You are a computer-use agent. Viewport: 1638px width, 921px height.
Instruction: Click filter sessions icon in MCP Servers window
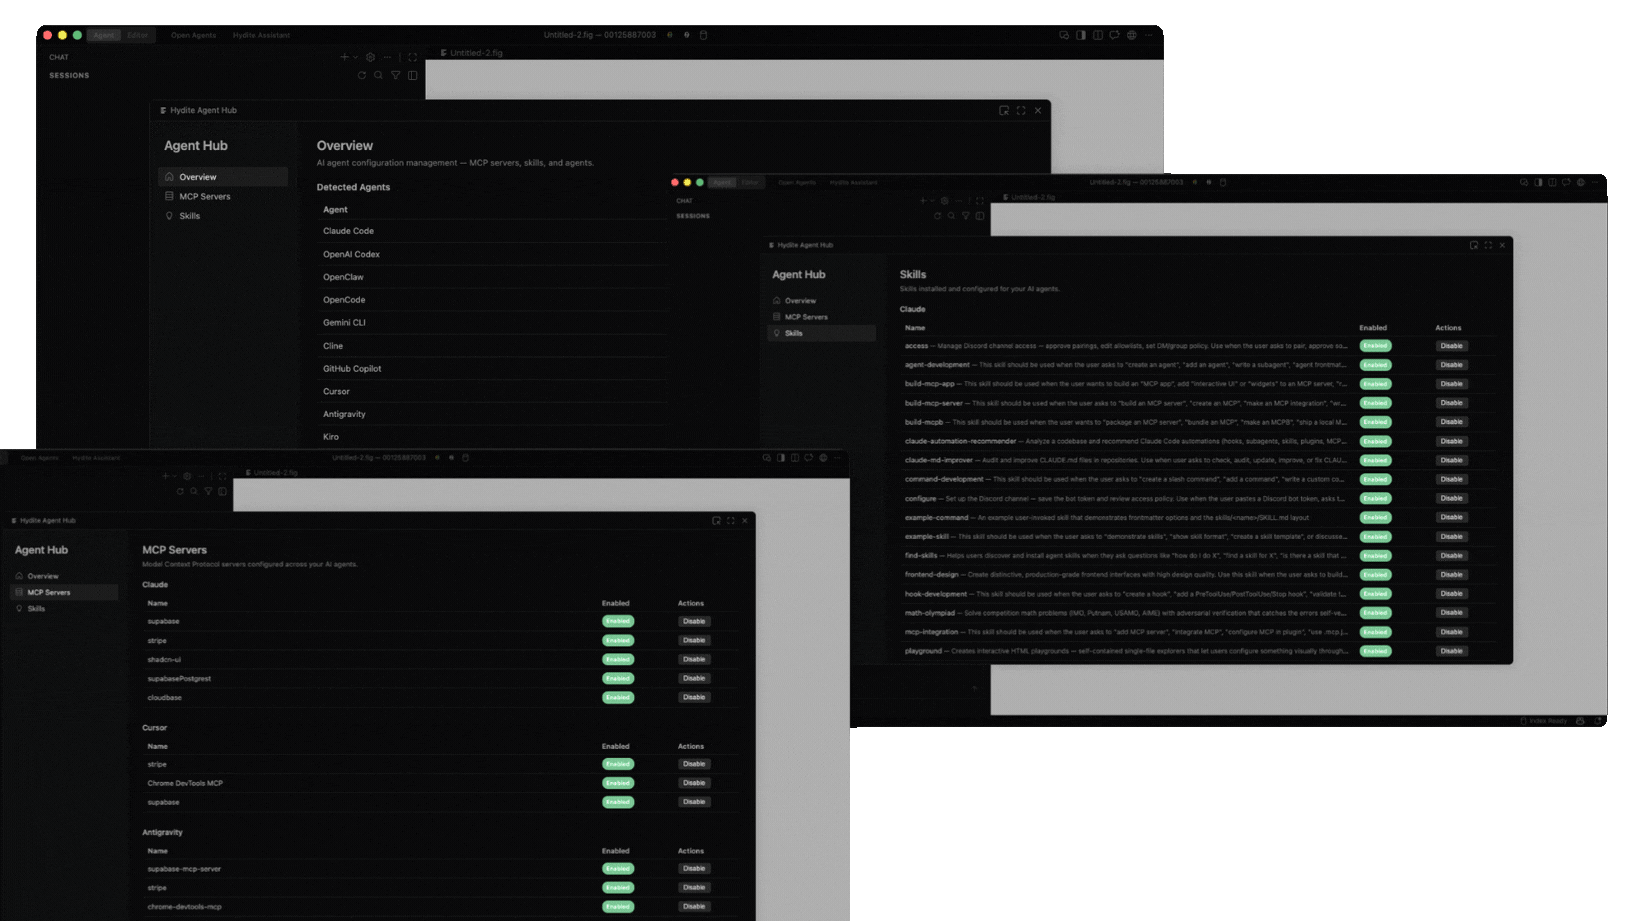(208, 491)
